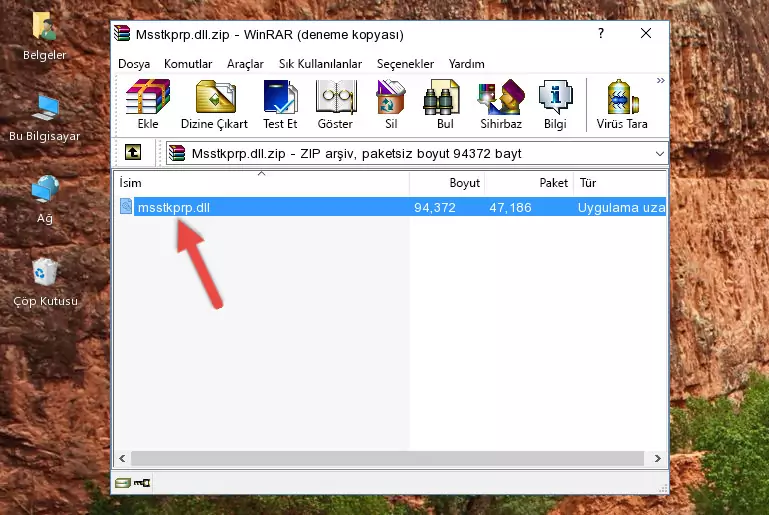769x515 pixels.
Task: Open the Komutlar menu
Action: (x=188, y=64)
